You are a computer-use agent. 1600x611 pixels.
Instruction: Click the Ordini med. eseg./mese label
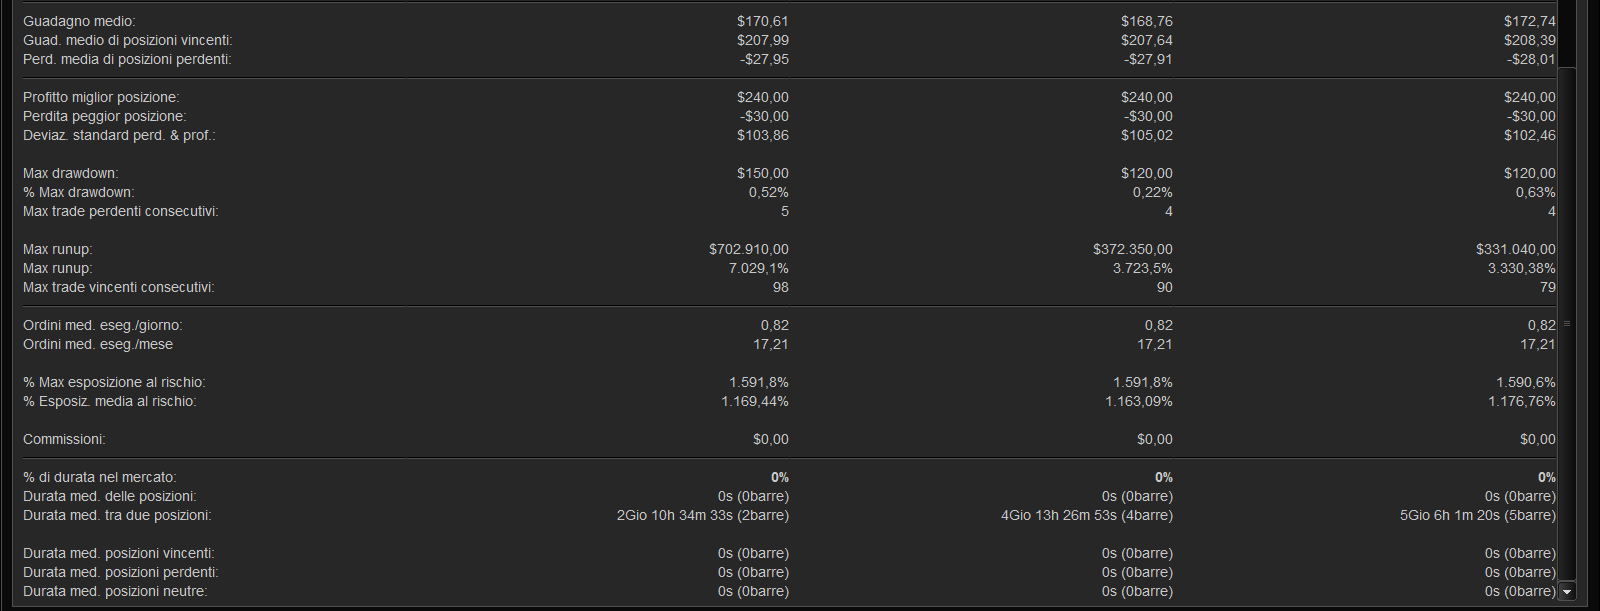pyautogui.click(x=98, y=344)
